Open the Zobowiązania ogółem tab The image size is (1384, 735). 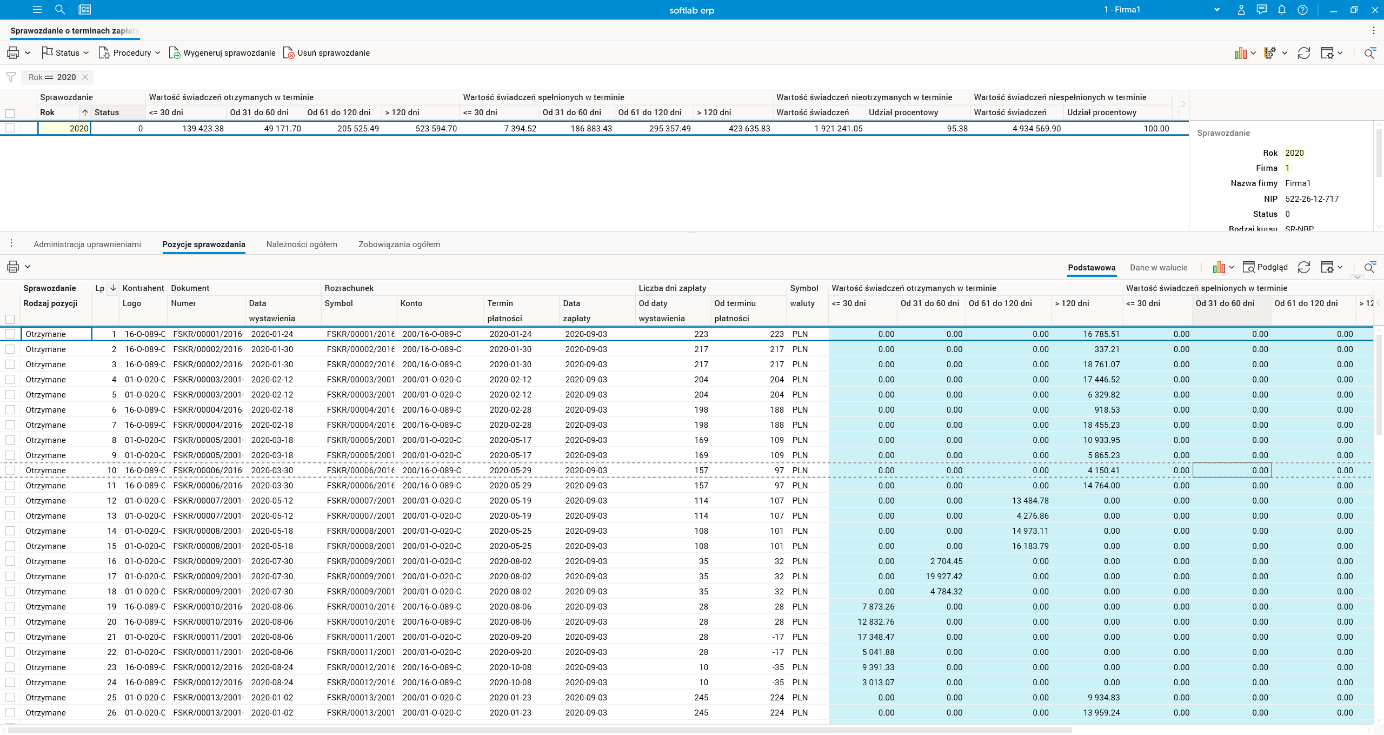[399, 244]
